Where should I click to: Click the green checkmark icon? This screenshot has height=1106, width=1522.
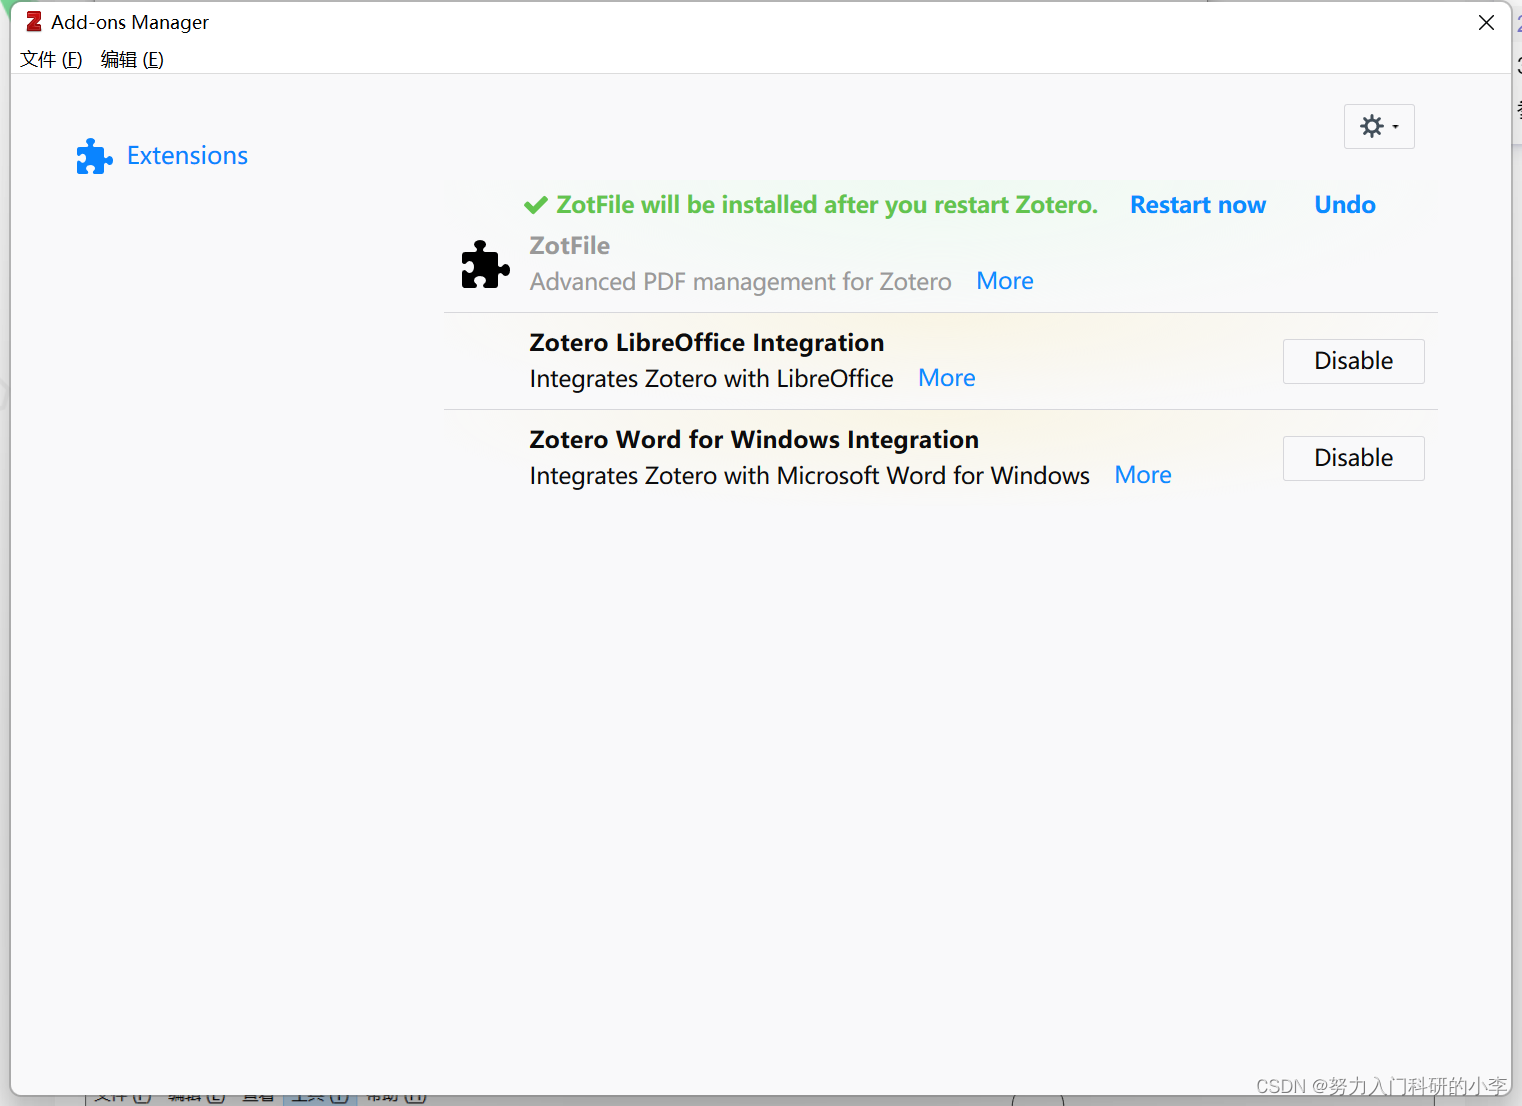[x=536, y=205]
